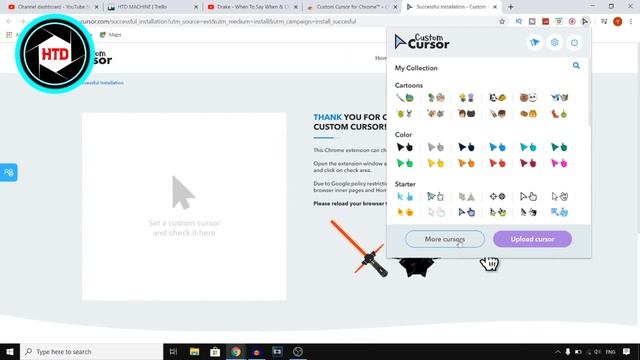Open Task View on taskbar
The image size is (640, 360).
tap(173, 351)
